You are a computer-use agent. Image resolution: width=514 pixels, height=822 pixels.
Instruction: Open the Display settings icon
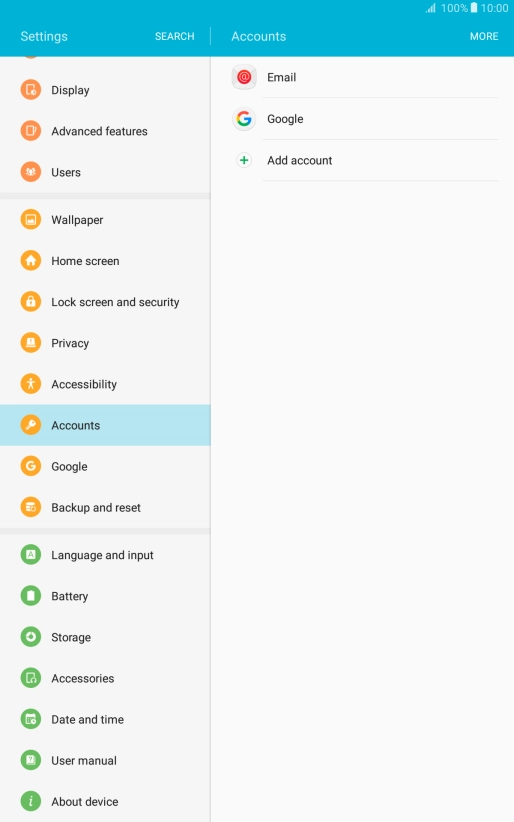tap(31, 90)
